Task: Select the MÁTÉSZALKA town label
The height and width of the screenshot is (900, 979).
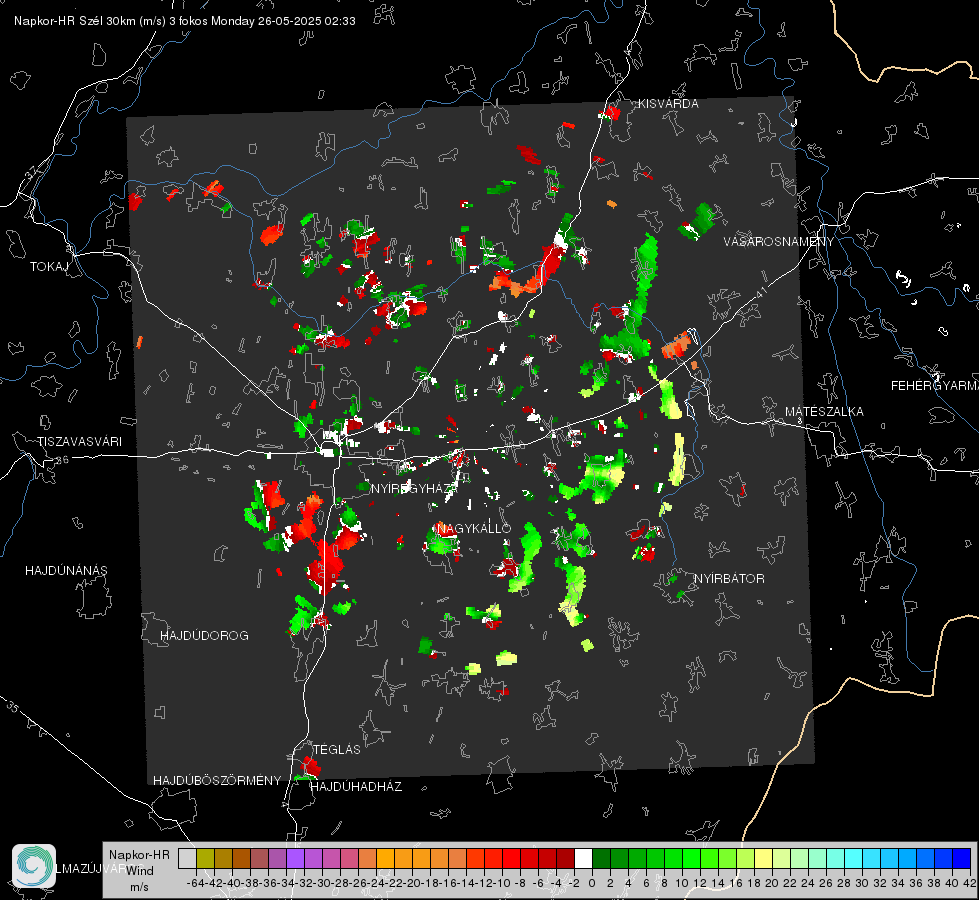Action: pos(824,412)
